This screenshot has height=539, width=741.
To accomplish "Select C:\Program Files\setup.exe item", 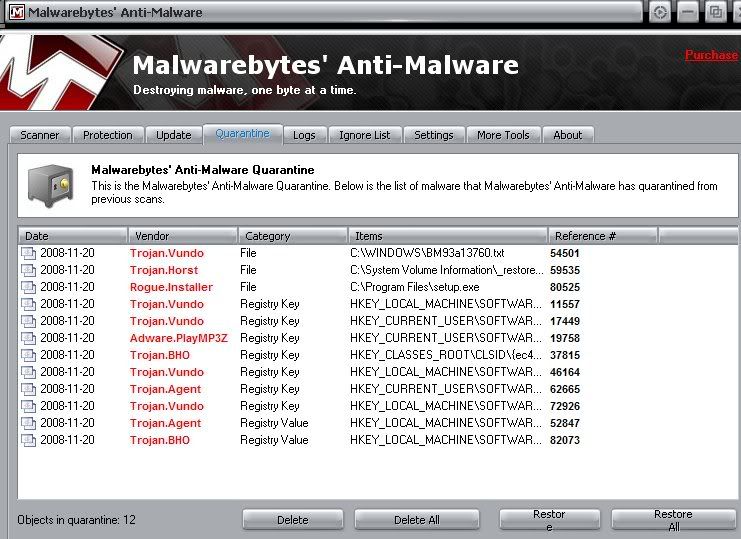I will pyautogui.click(x=414, y=287).
